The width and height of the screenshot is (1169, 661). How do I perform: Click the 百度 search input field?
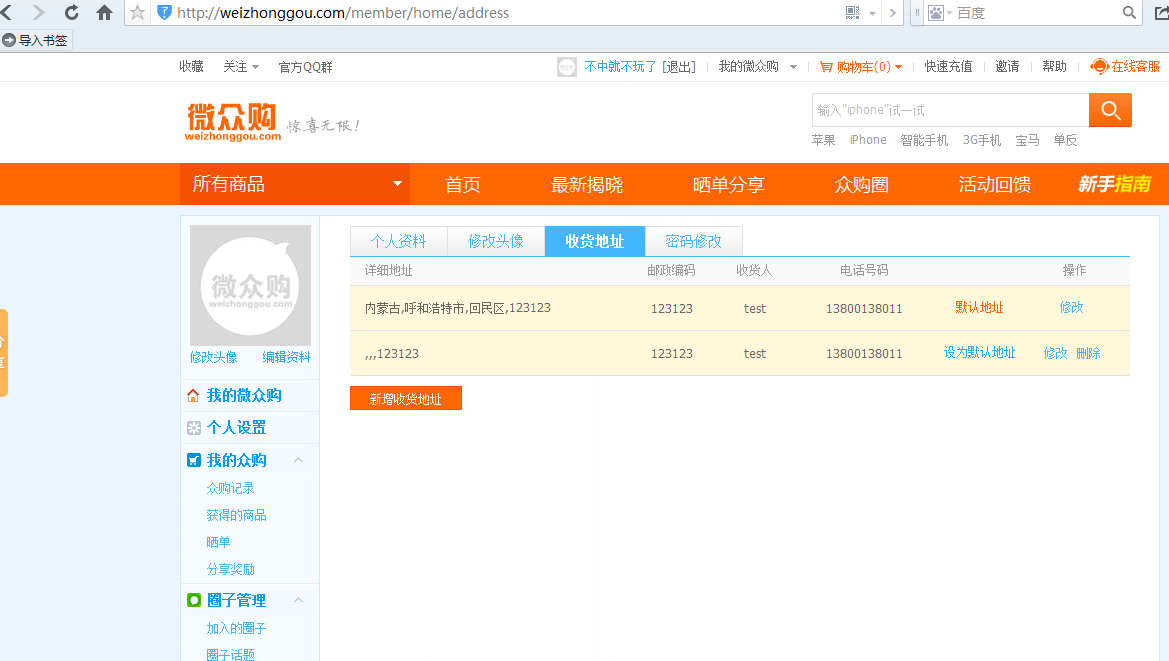[x=1036, y=13]
